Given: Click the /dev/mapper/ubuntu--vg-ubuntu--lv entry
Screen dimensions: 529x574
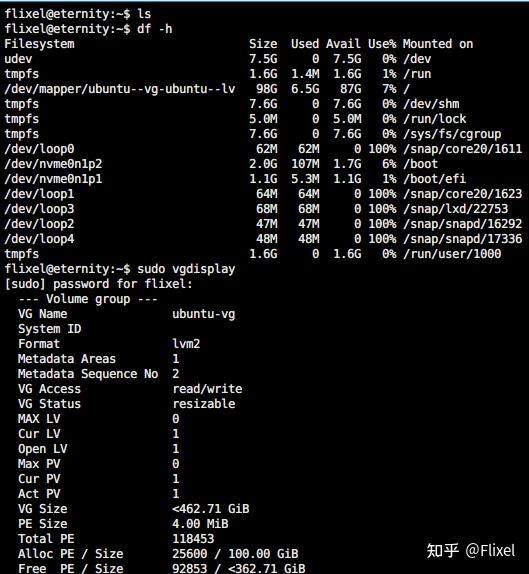Looking at the screenshot, I should point(120,89).
